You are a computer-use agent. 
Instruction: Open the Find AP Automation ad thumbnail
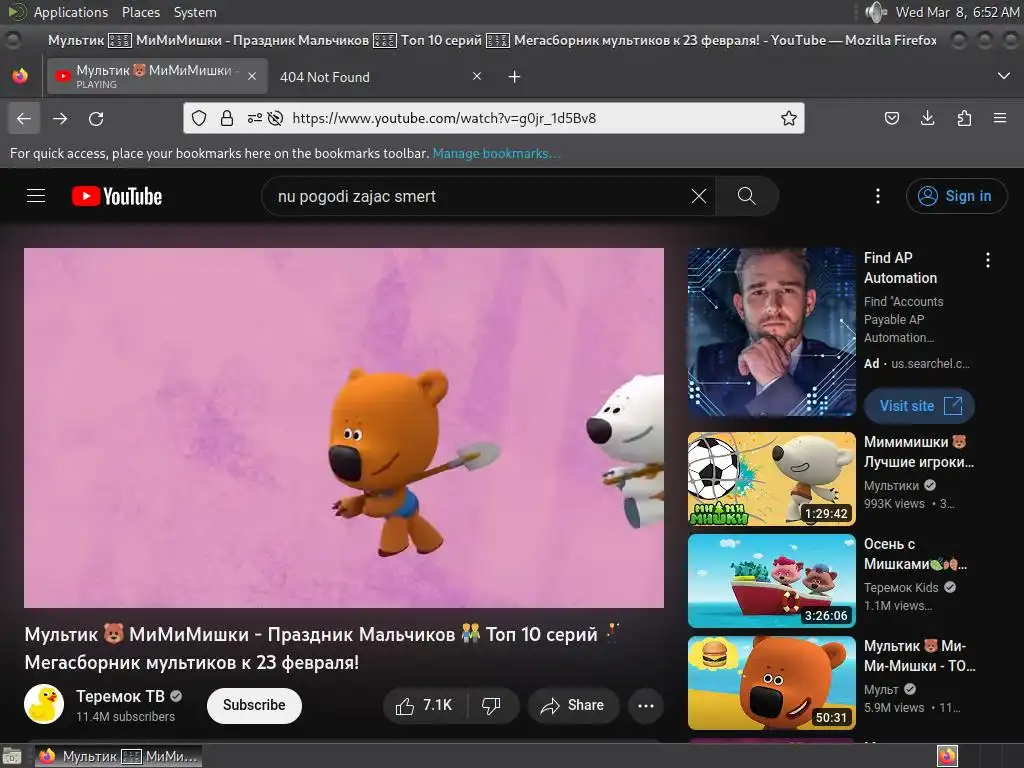(x=771, y=332)
